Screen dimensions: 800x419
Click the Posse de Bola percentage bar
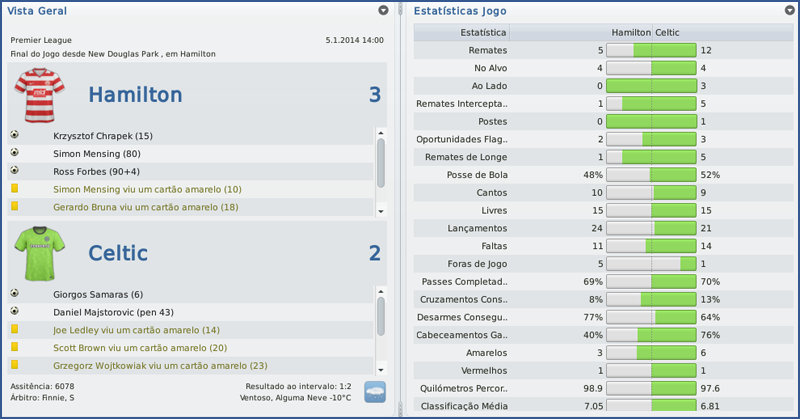(x=651, y=174)
